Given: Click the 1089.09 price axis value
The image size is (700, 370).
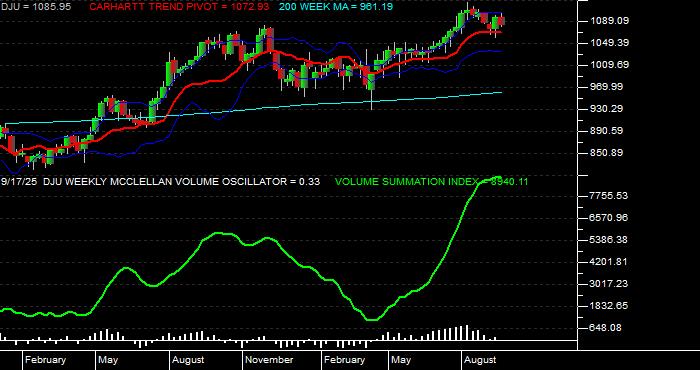Looking at the screenshot, I should (x=609, y=21).
